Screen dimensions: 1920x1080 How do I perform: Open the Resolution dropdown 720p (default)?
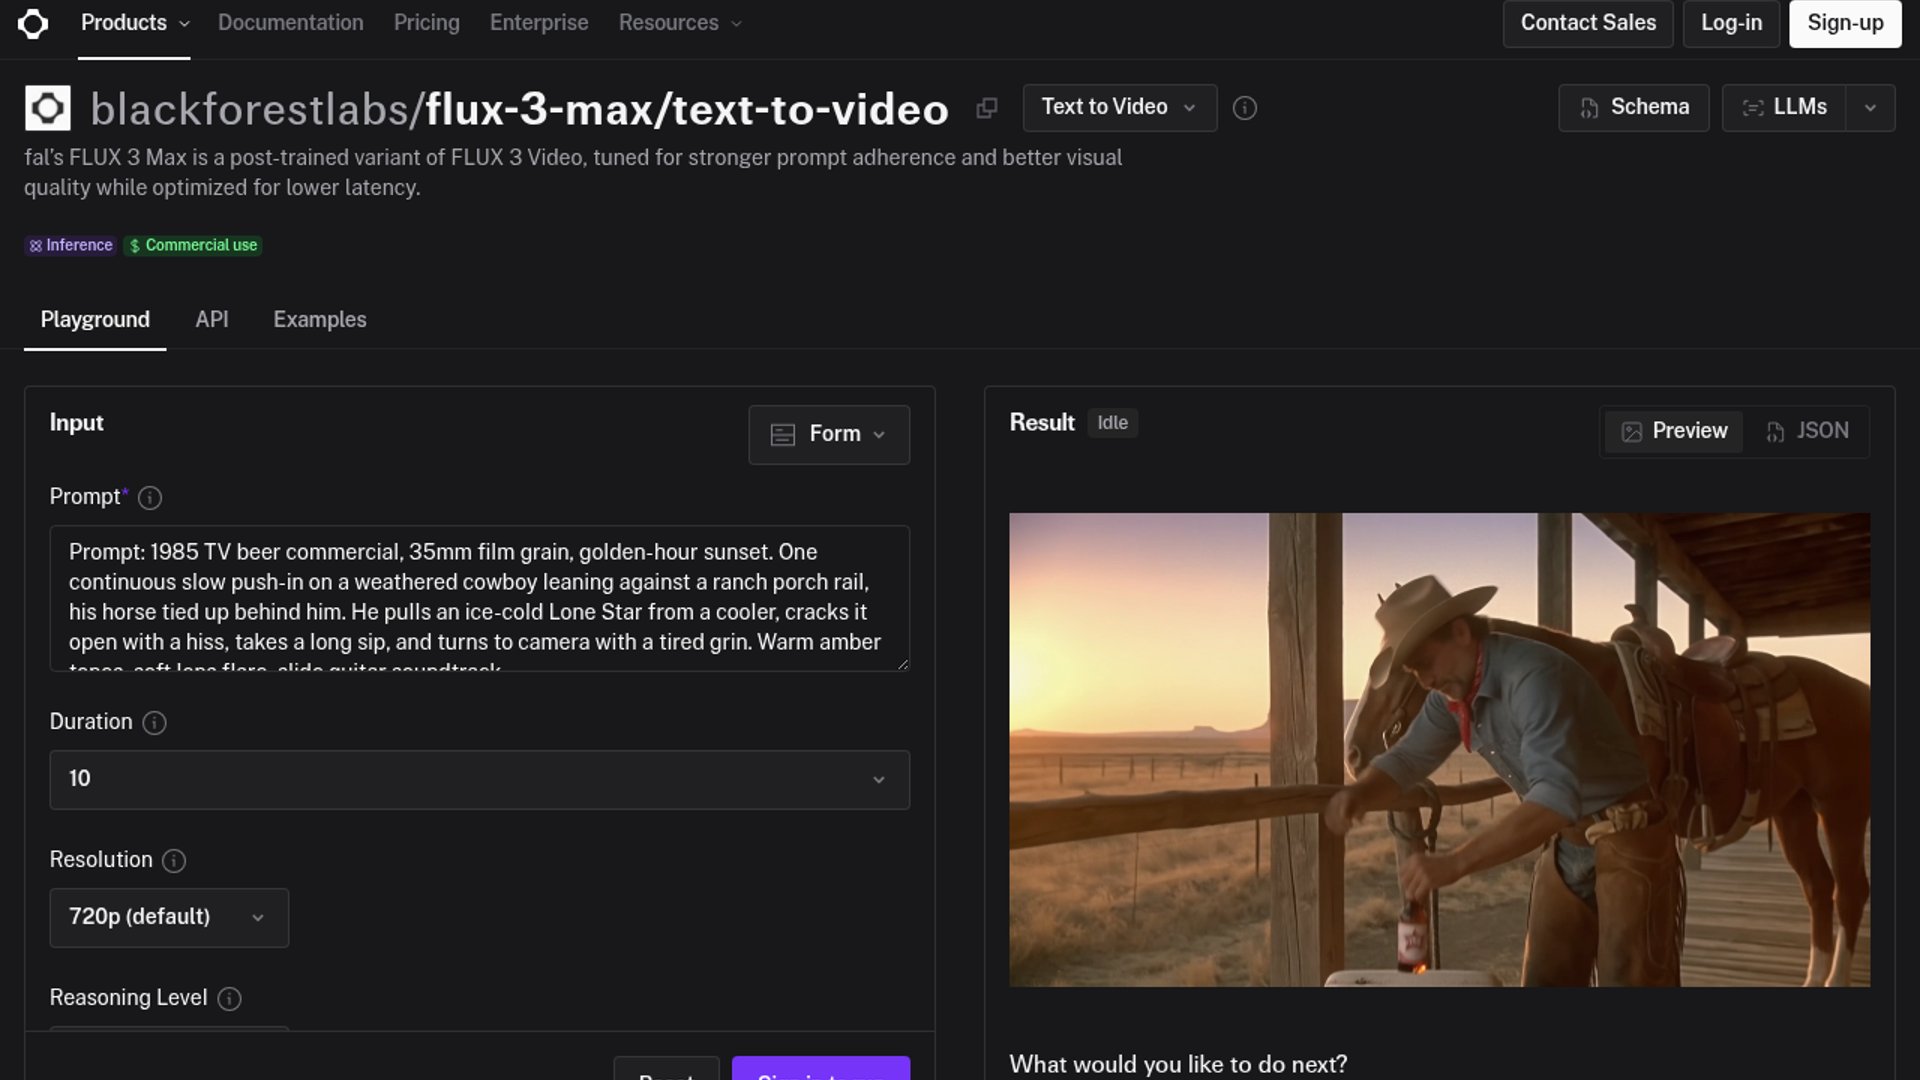(x=169, y=918)
